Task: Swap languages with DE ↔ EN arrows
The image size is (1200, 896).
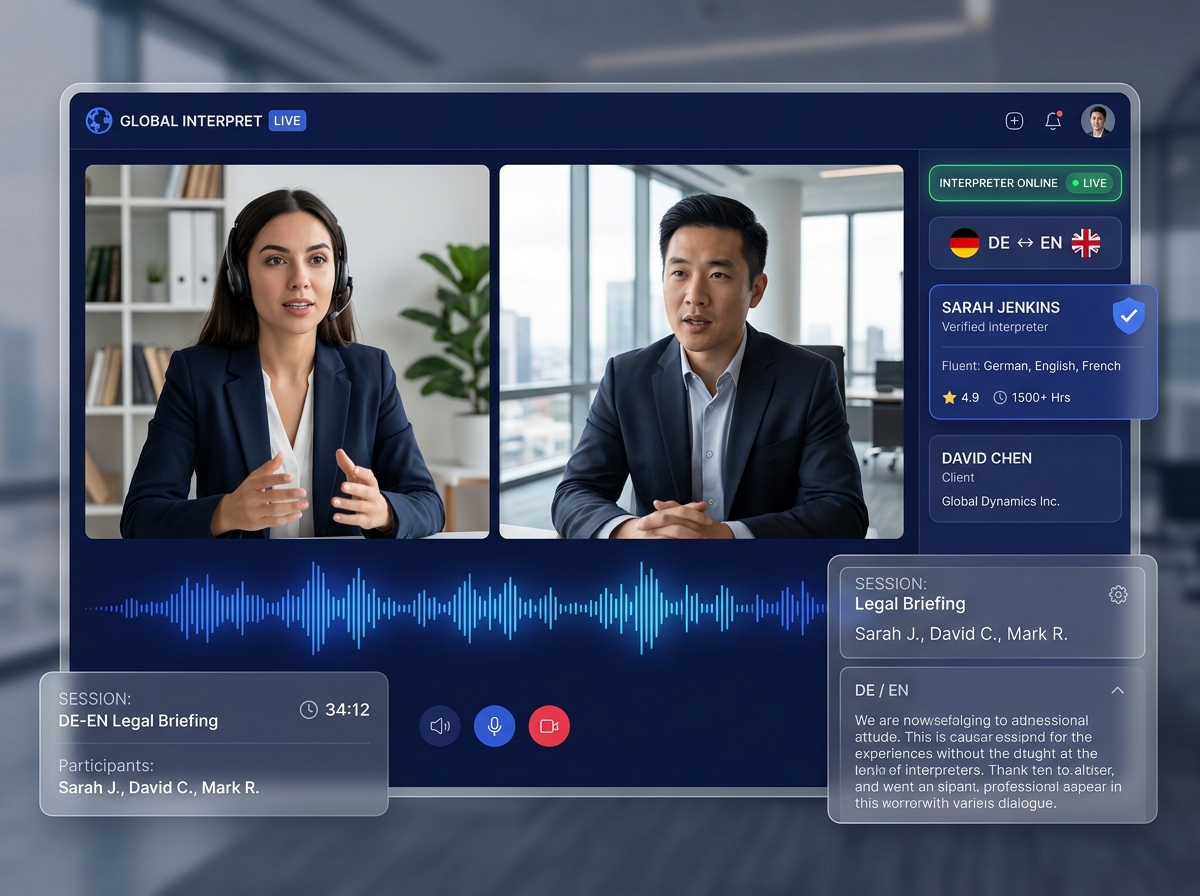Action: click(1024, 243)
